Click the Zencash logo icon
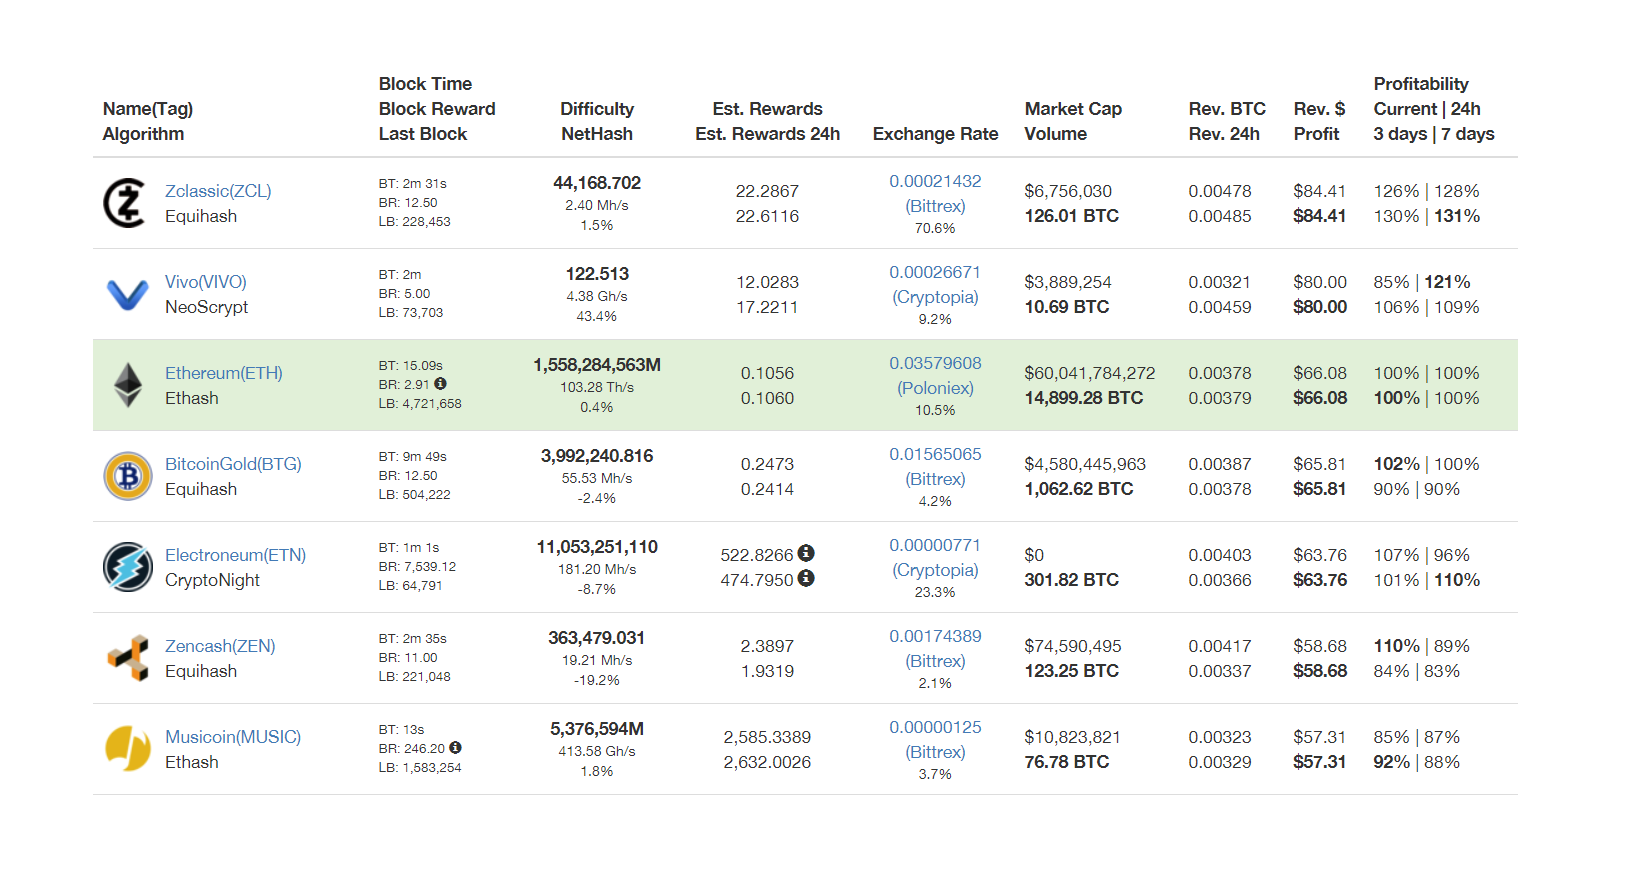This screenshot has width=1626, height=870. pyautogui.click(x=128, y=658)
